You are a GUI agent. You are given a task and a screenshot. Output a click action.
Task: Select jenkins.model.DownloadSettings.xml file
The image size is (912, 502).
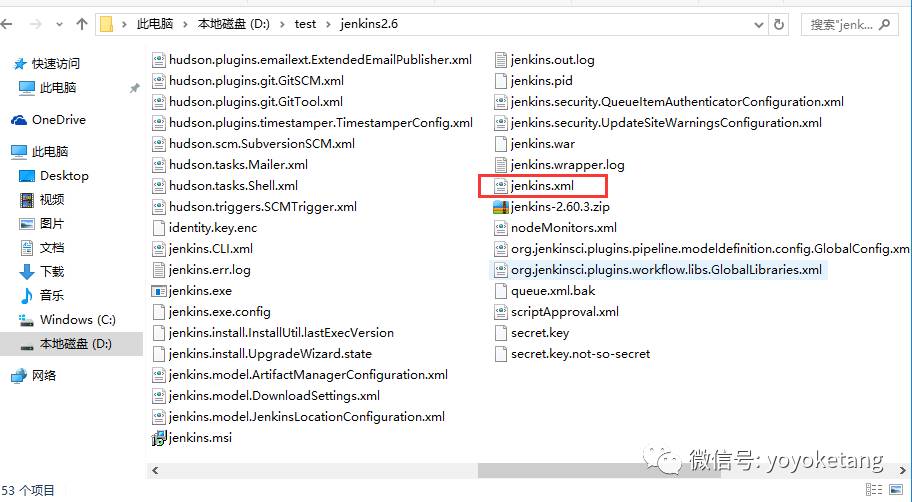(274, 396)
